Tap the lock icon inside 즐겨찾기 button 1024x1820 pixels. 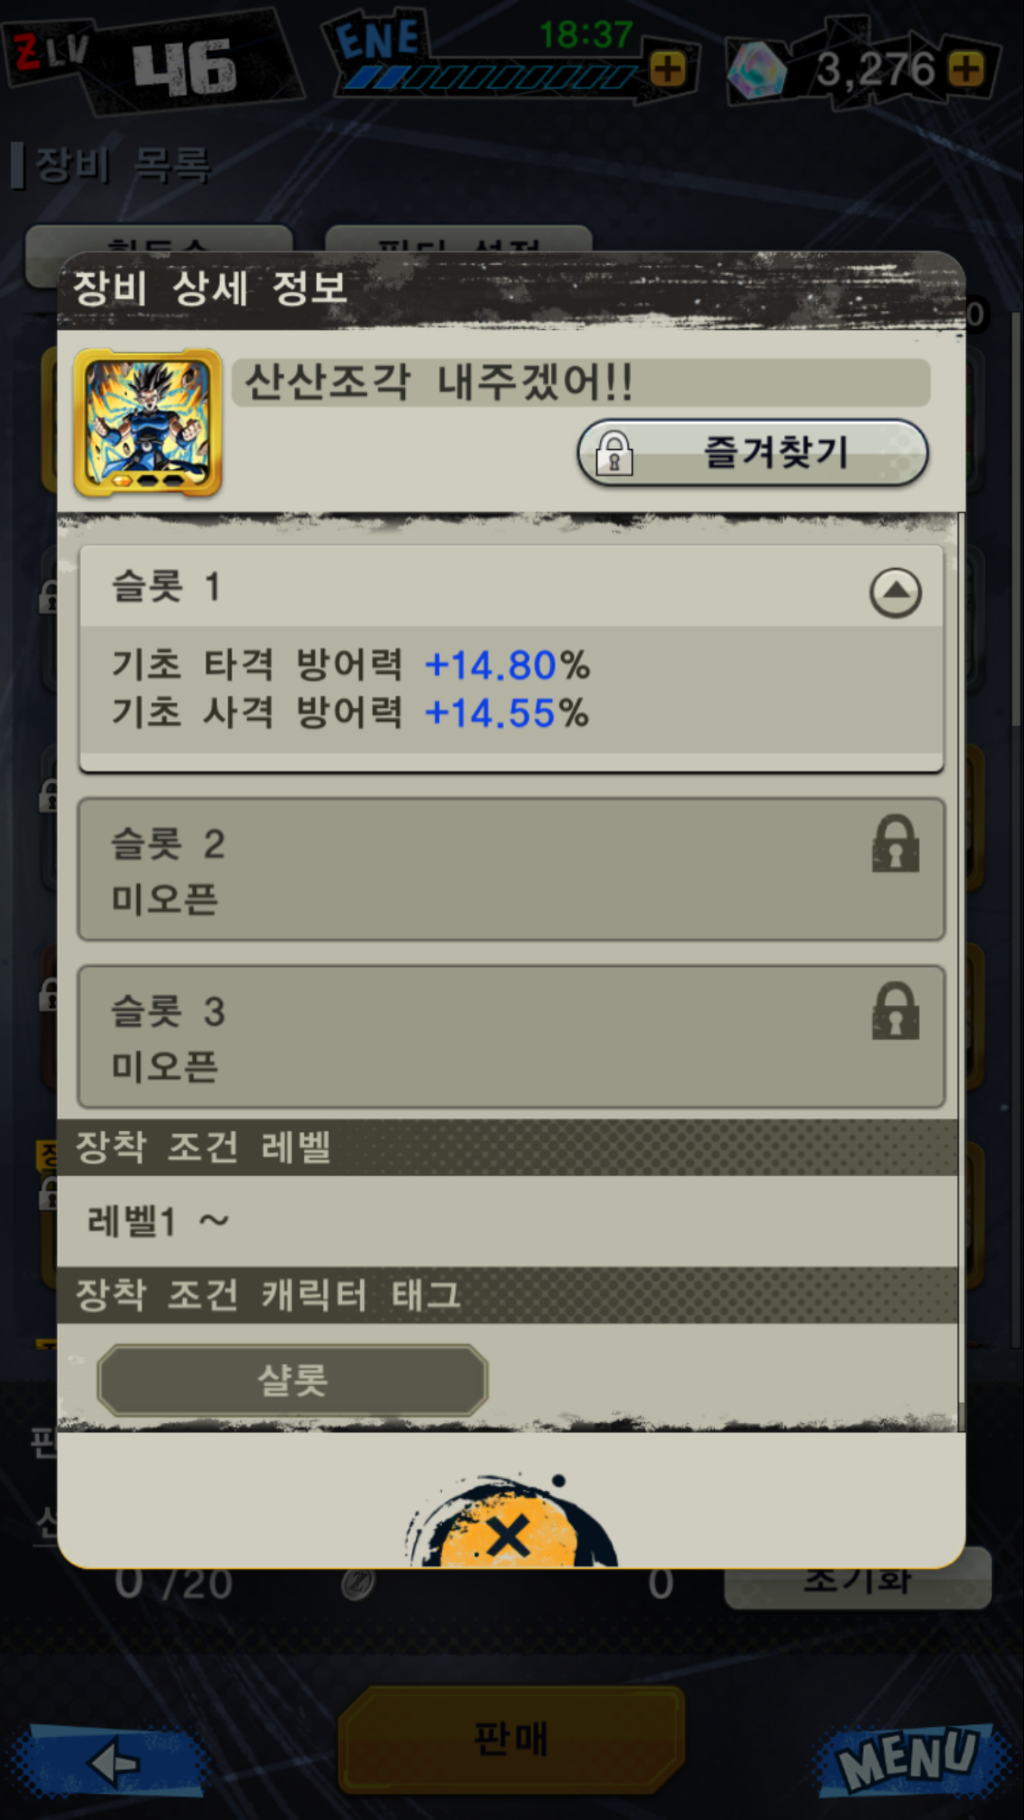coord(614,453)
